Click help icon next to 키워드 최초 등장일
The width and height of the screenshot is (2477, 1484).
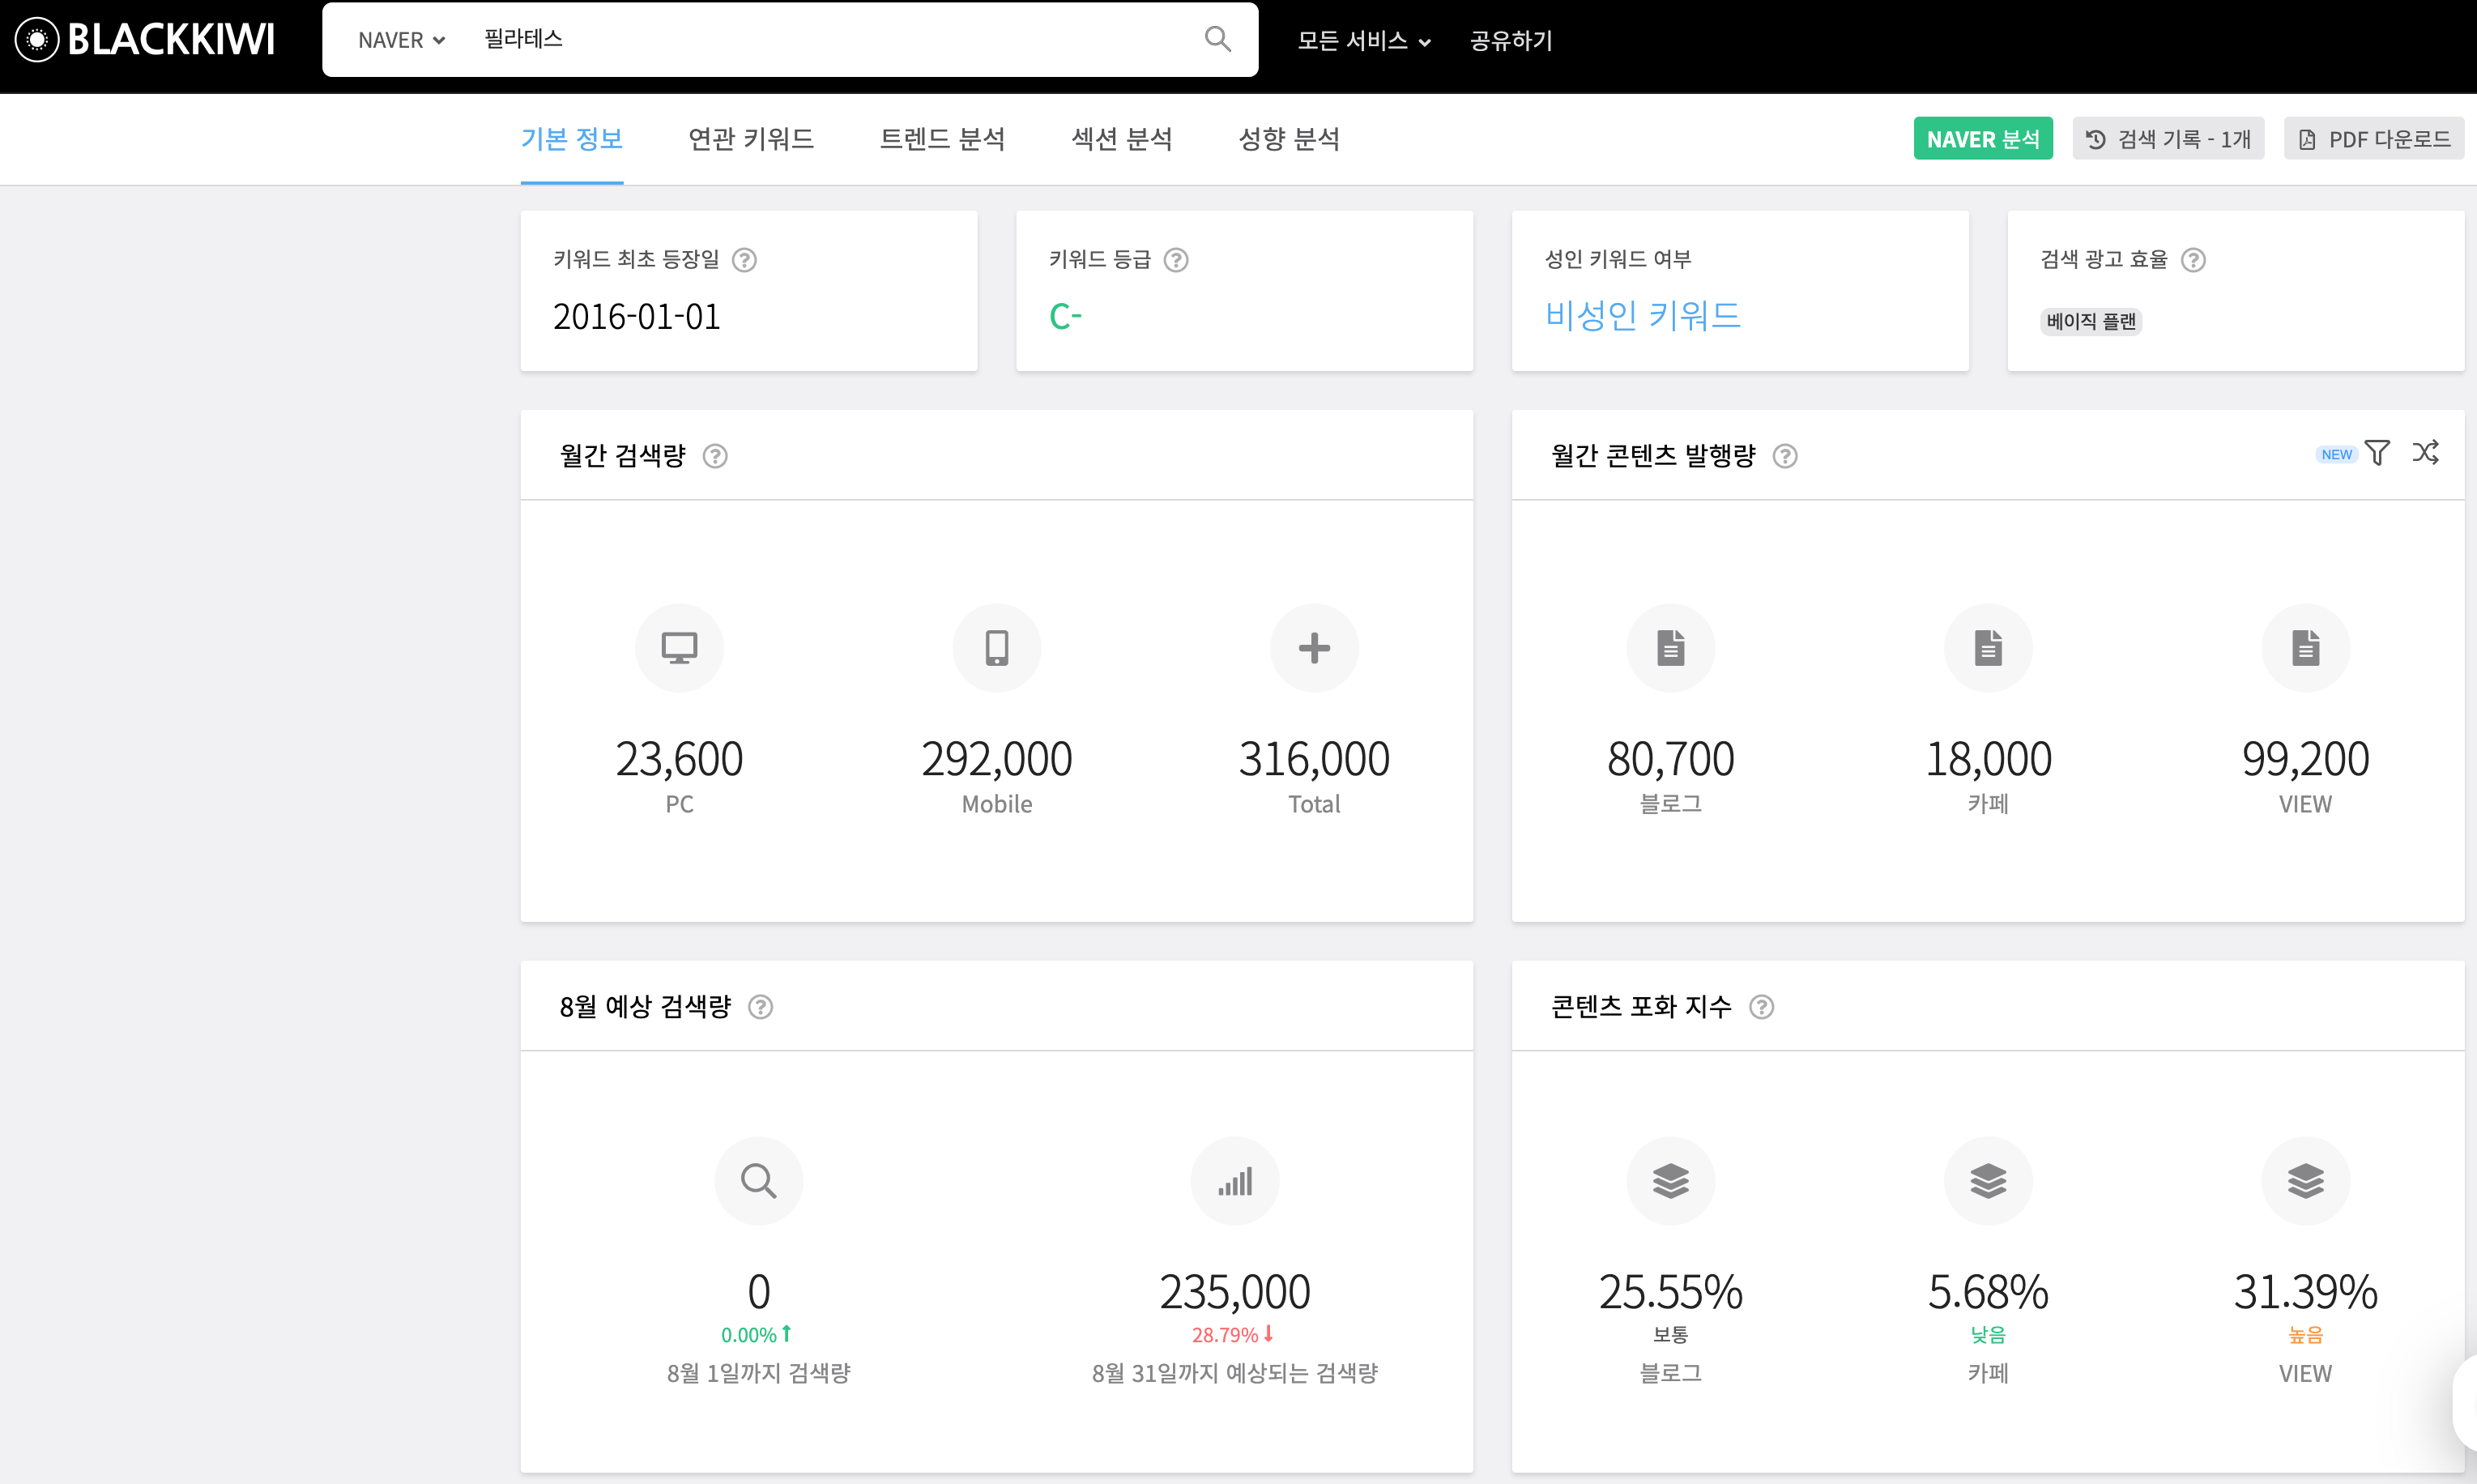(744, 260)
